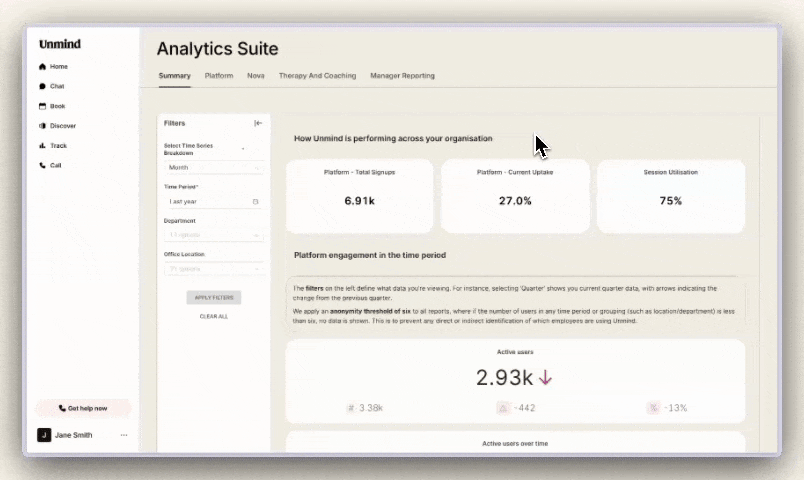Open Chat from the sidebar icon
804x480 pixels.
(x=43, y=87)
